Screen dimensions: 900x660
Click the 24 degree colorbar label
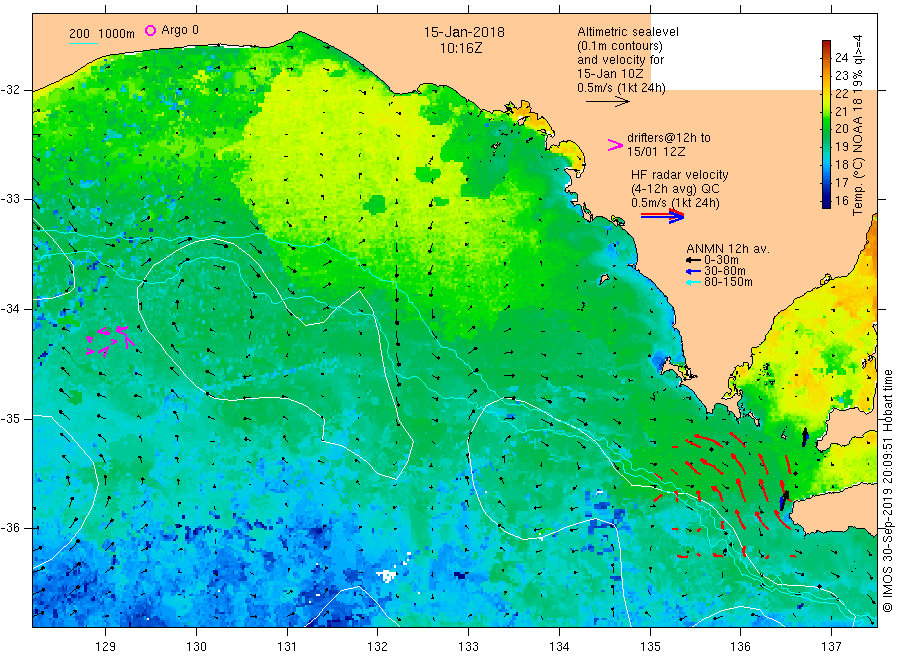pyautogui.click(x=841, y=57)
